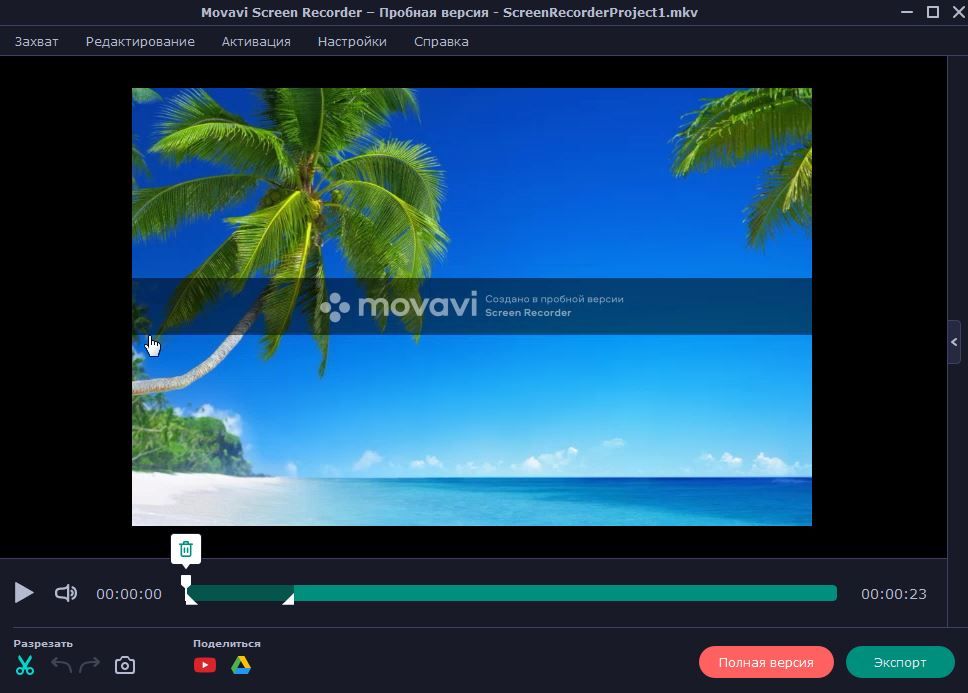
Task: Click the undo arrow icon
Action: point(61,665)
